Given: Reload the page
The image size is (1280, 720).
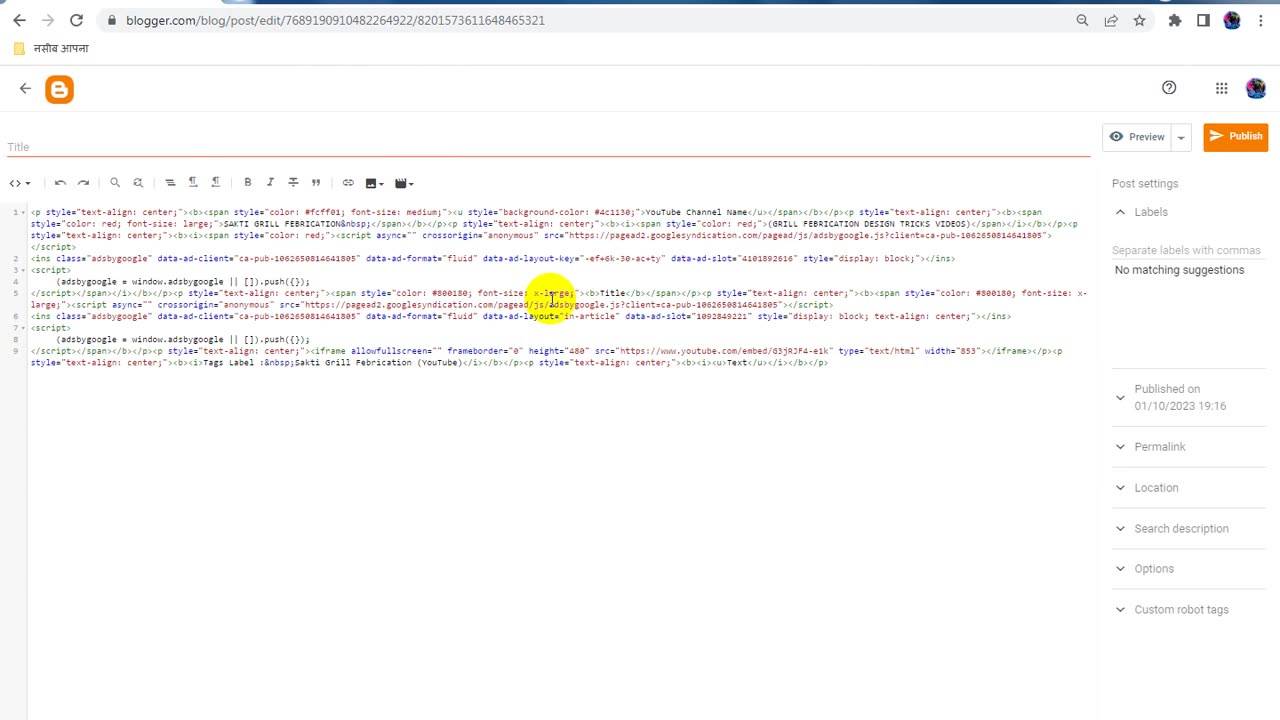Looking at the screenshot, I should point(76,20).
